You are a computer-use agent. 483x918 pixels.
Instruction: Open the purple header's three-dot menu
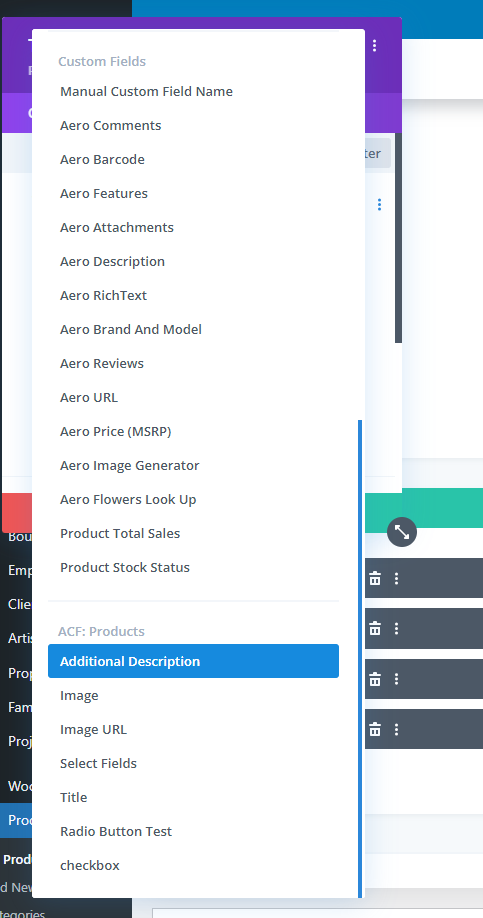click(375, 46)
